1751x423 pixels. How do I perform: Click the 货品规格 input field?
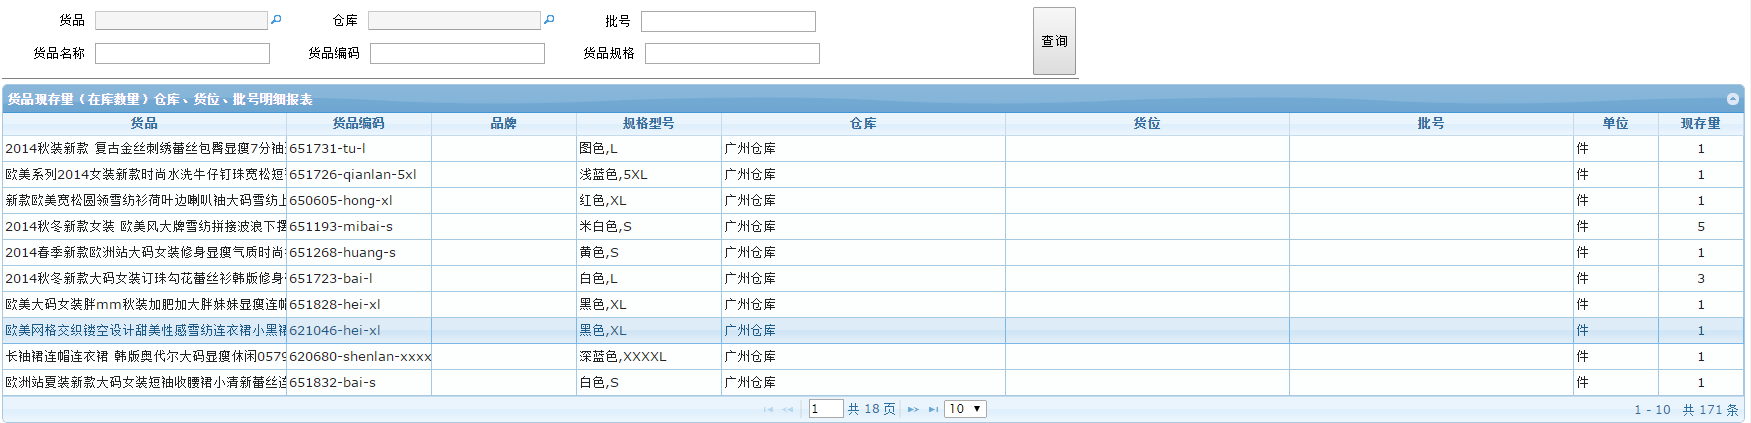coord(732,53)
